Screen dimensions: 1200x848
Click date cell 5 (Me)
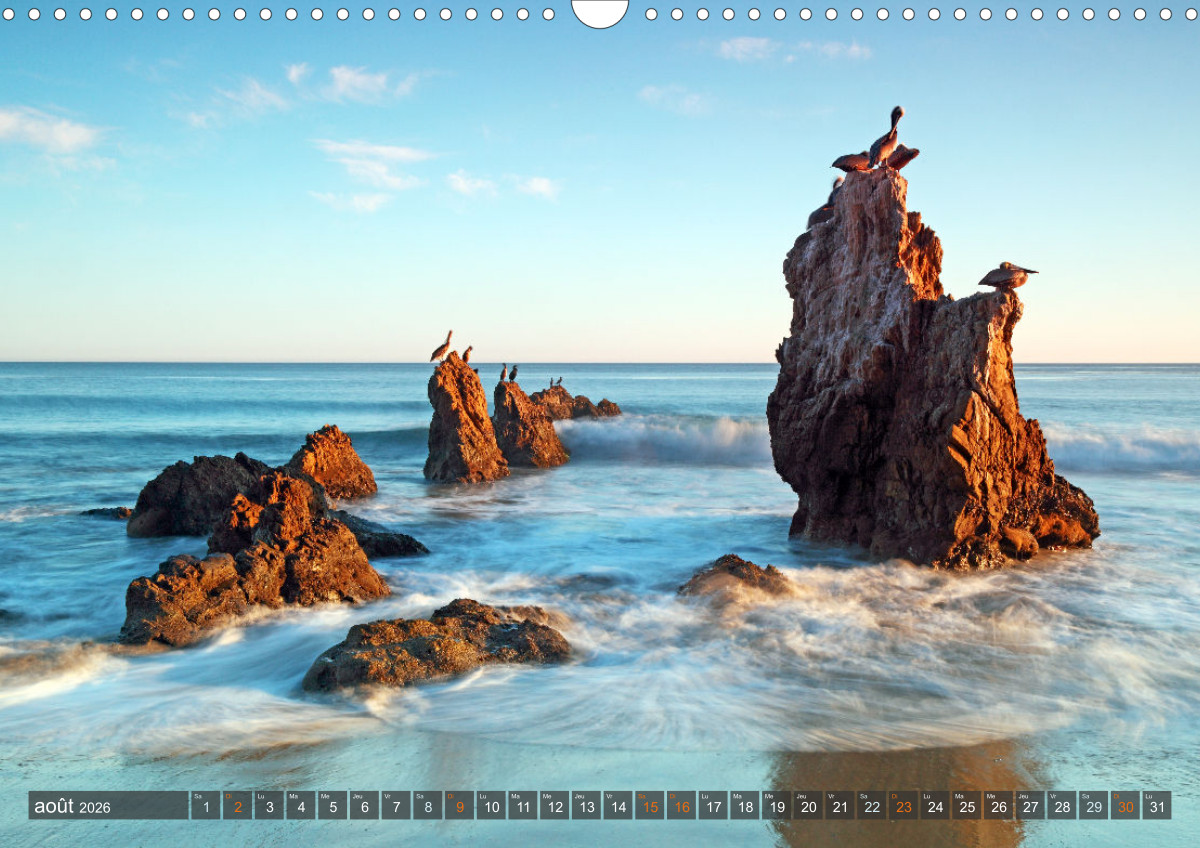332,806
